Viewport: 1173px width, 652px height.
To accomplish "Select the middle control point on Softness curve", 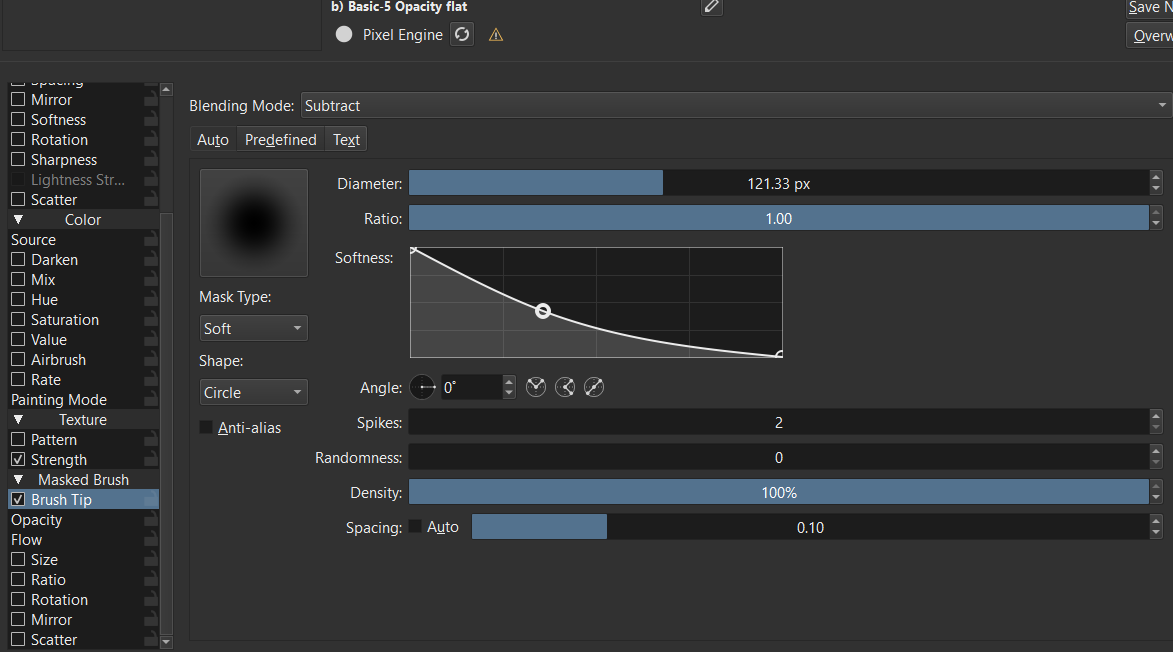I will click(543, 311).
